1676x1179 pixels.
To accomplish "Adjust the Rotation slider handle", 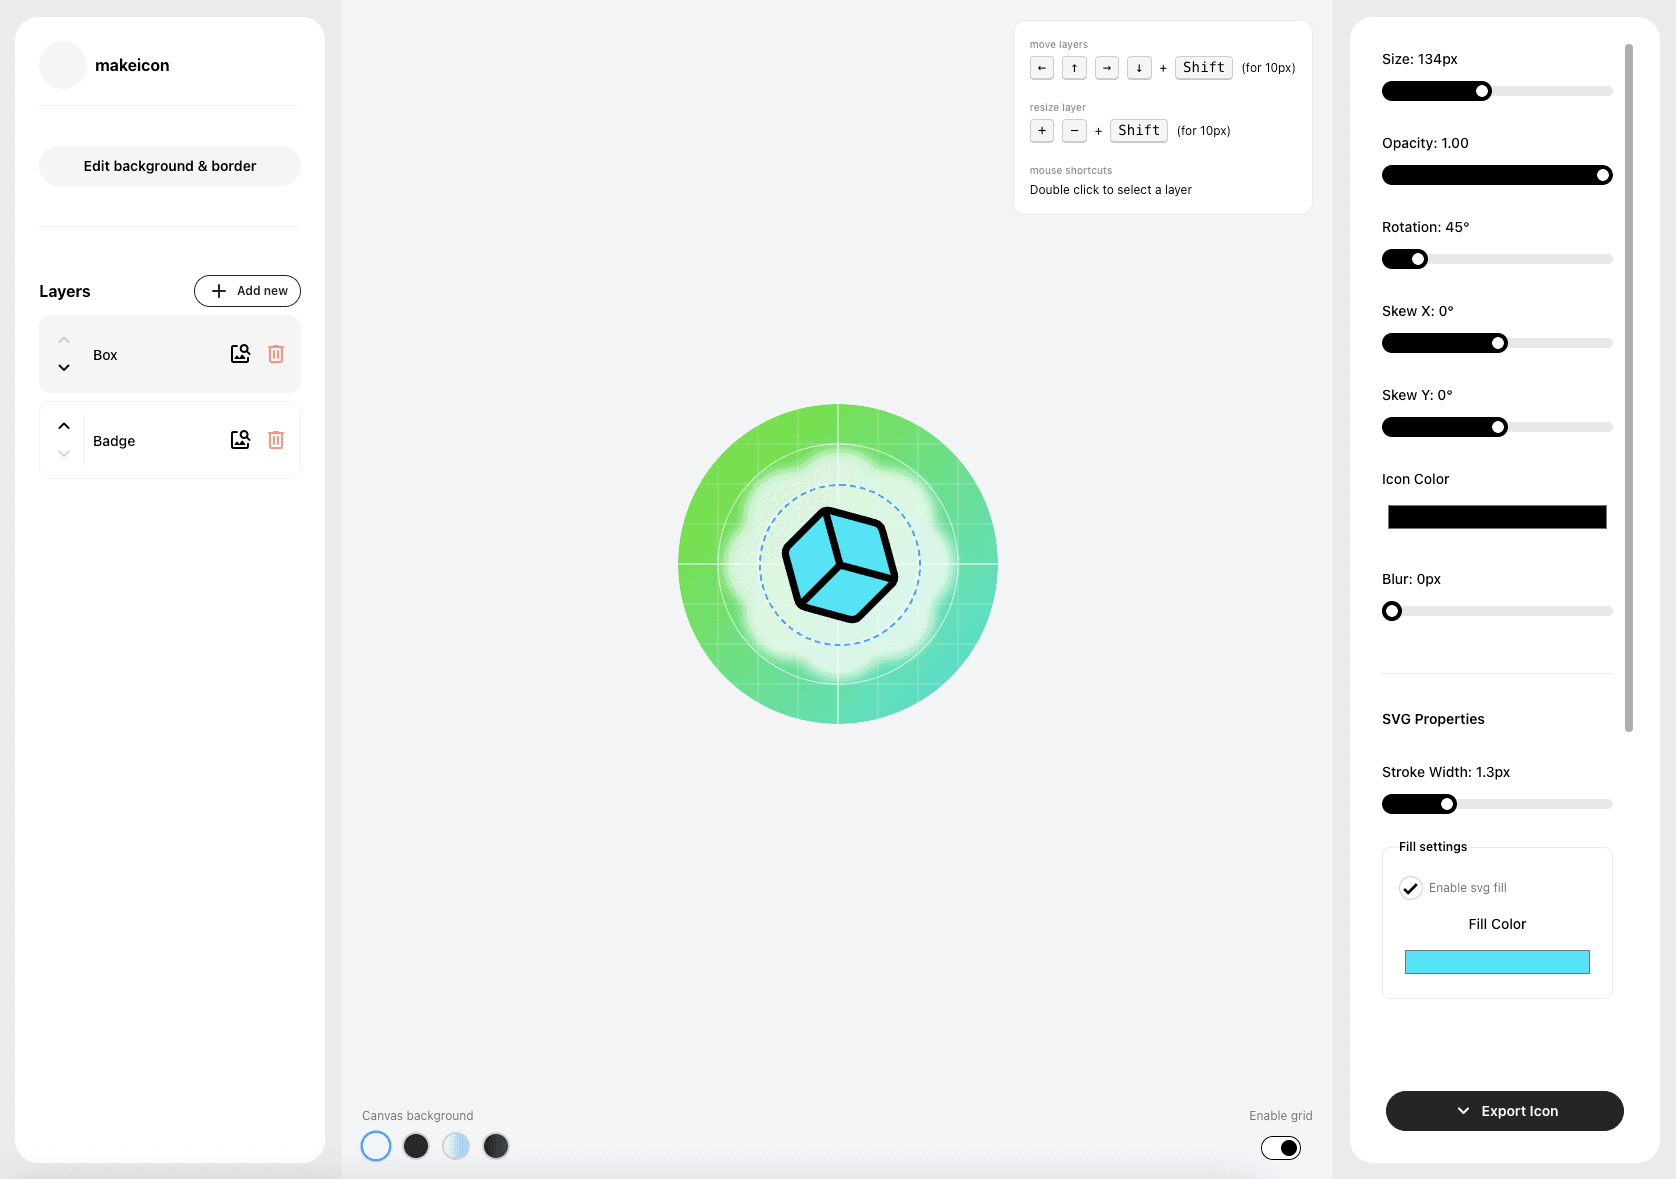I will 1418,259.
